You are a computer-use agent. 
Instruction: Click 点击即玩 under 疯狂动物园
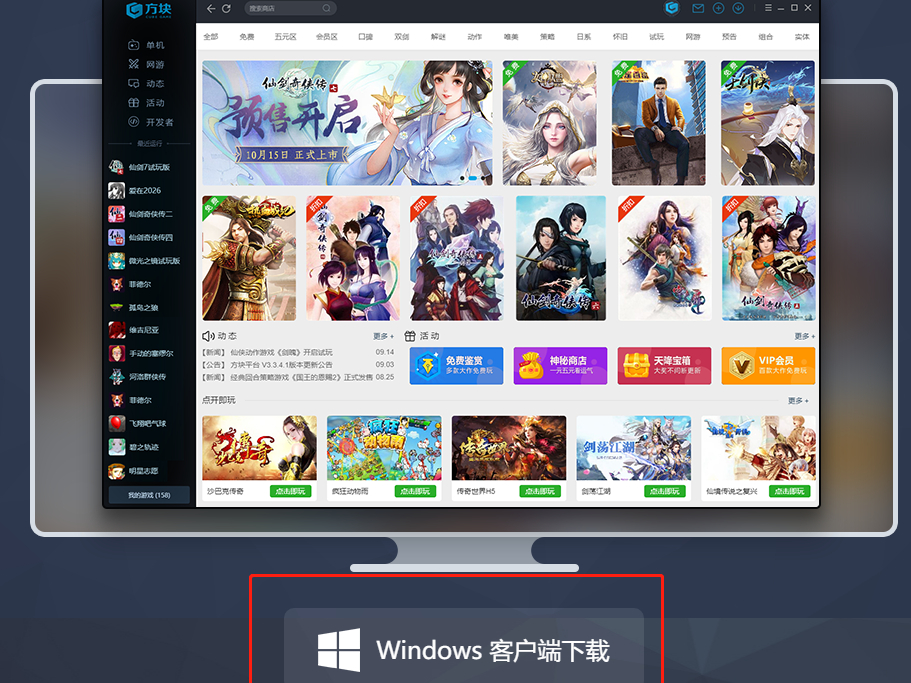(x=415, y=491)
